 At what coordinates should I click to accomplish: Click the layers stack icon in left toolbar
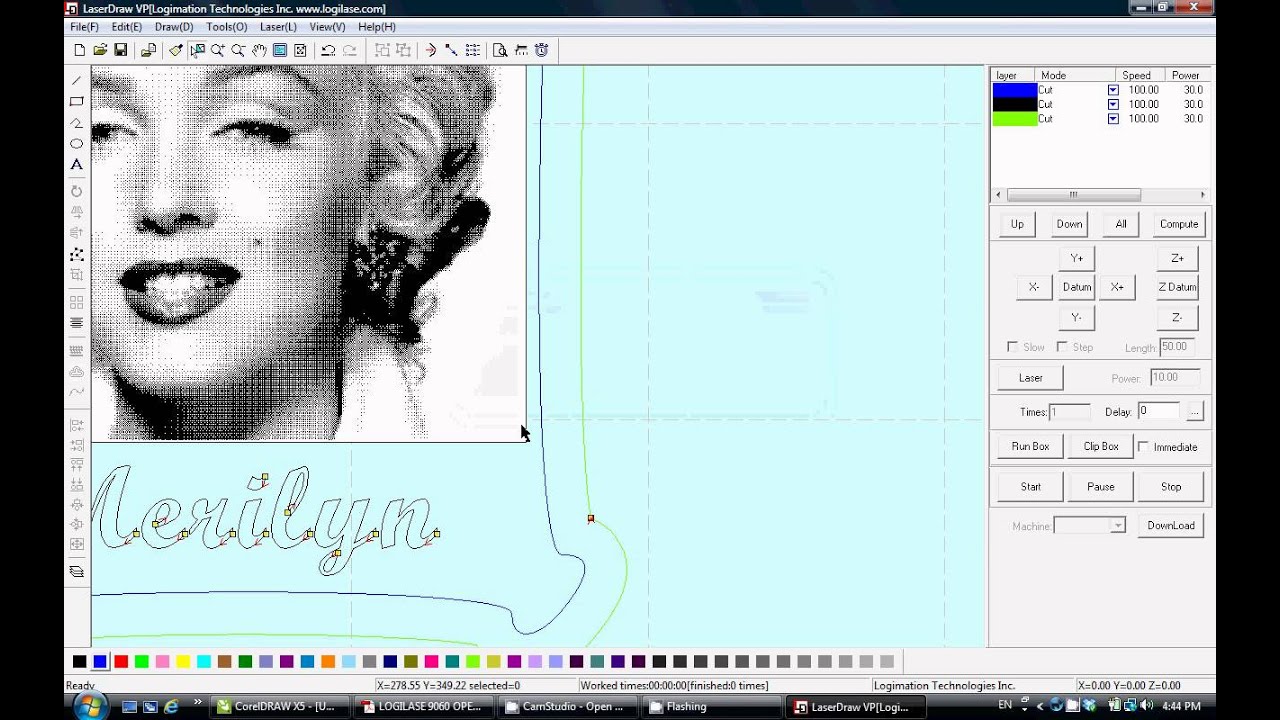(x=77, y=572)
